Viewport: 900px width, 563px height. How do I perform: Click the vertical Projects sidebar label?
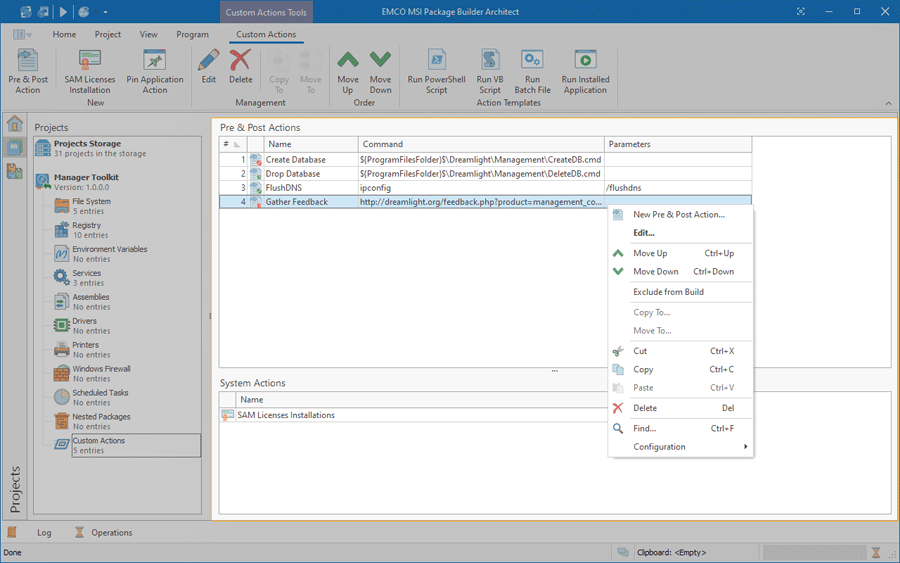15,490
